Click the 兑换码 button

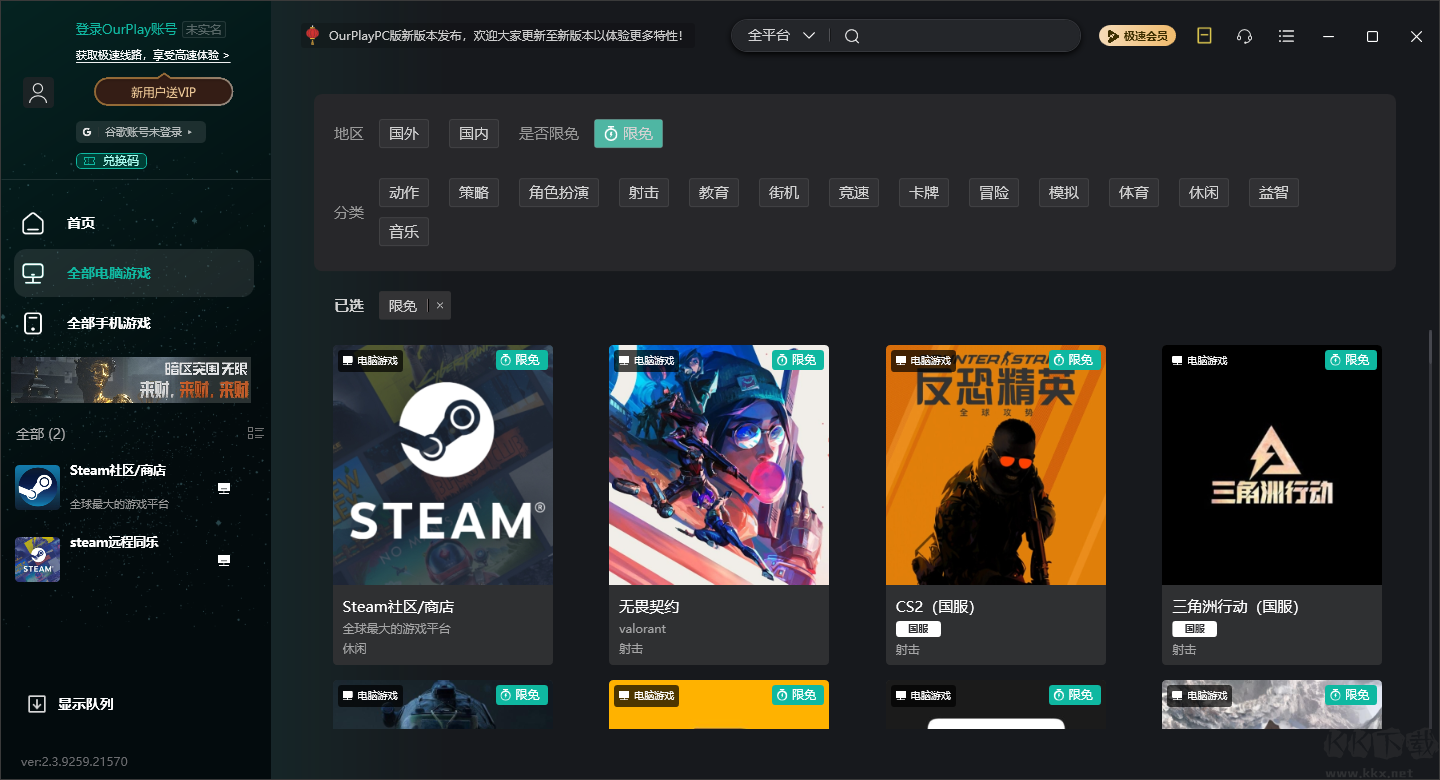pos(113,161)
